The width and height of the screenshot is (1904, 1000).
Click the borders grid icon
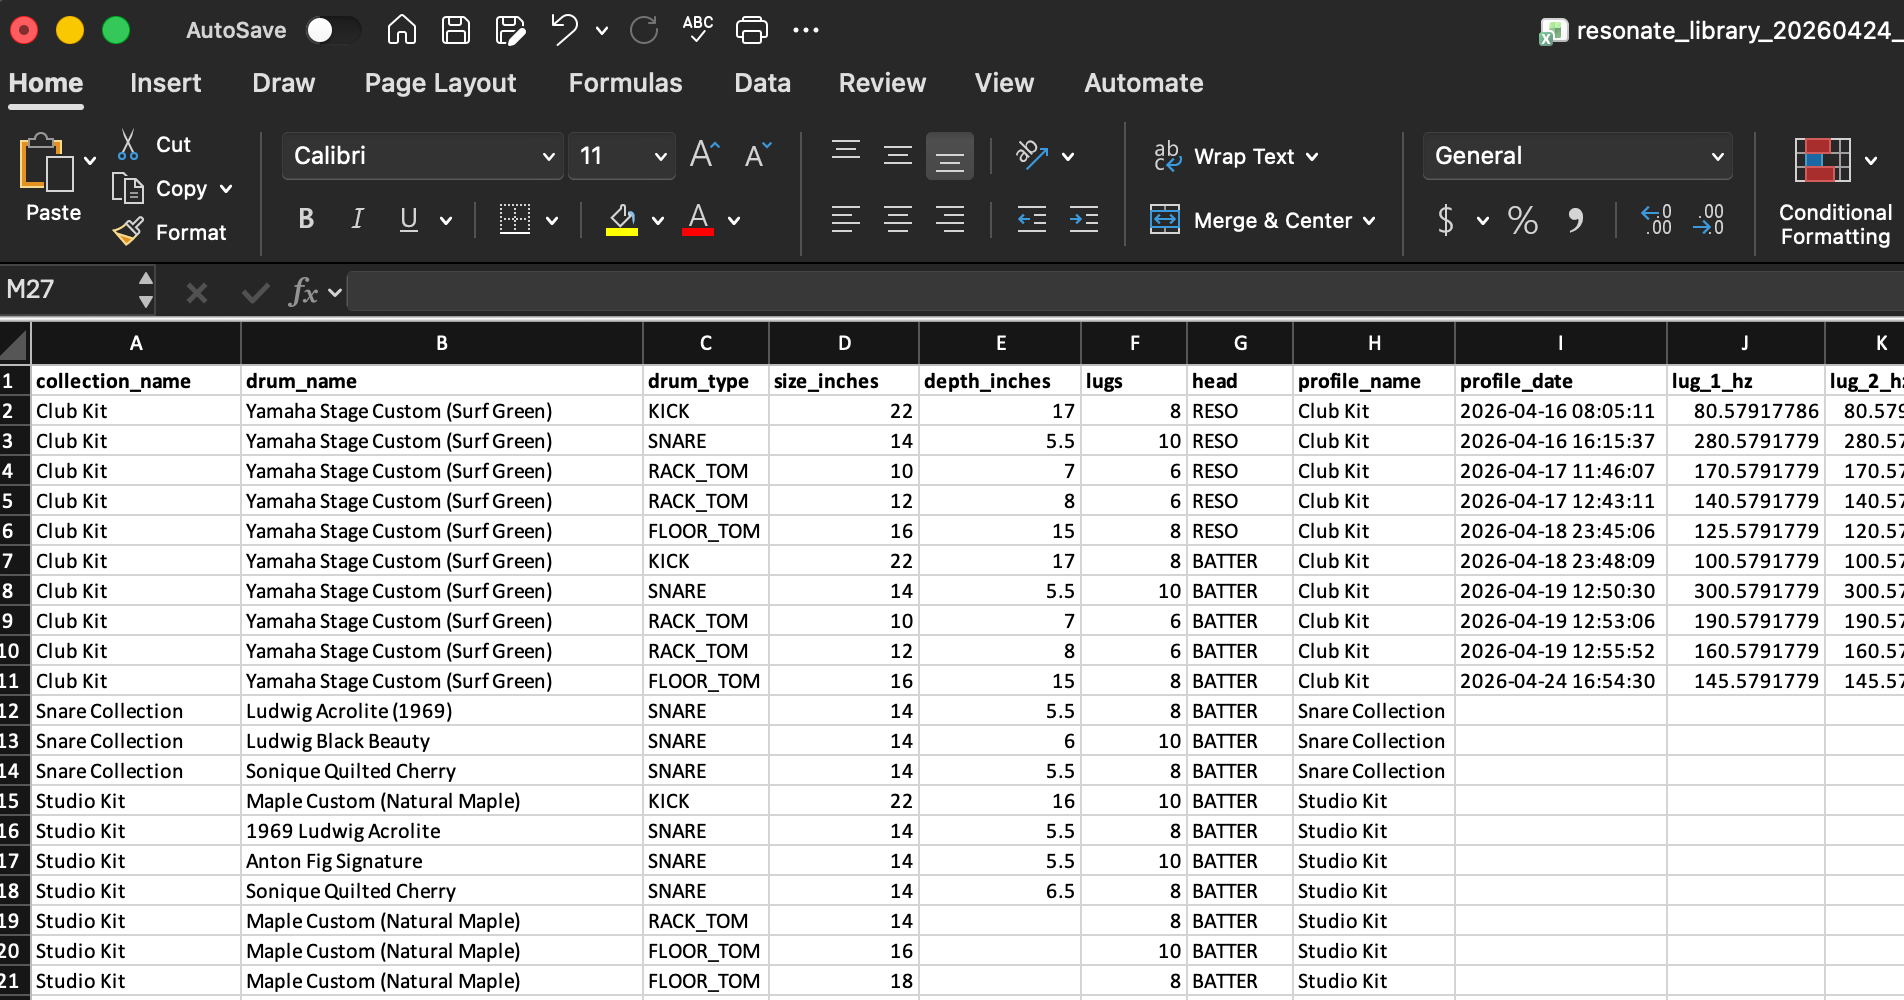pos(515,219)
